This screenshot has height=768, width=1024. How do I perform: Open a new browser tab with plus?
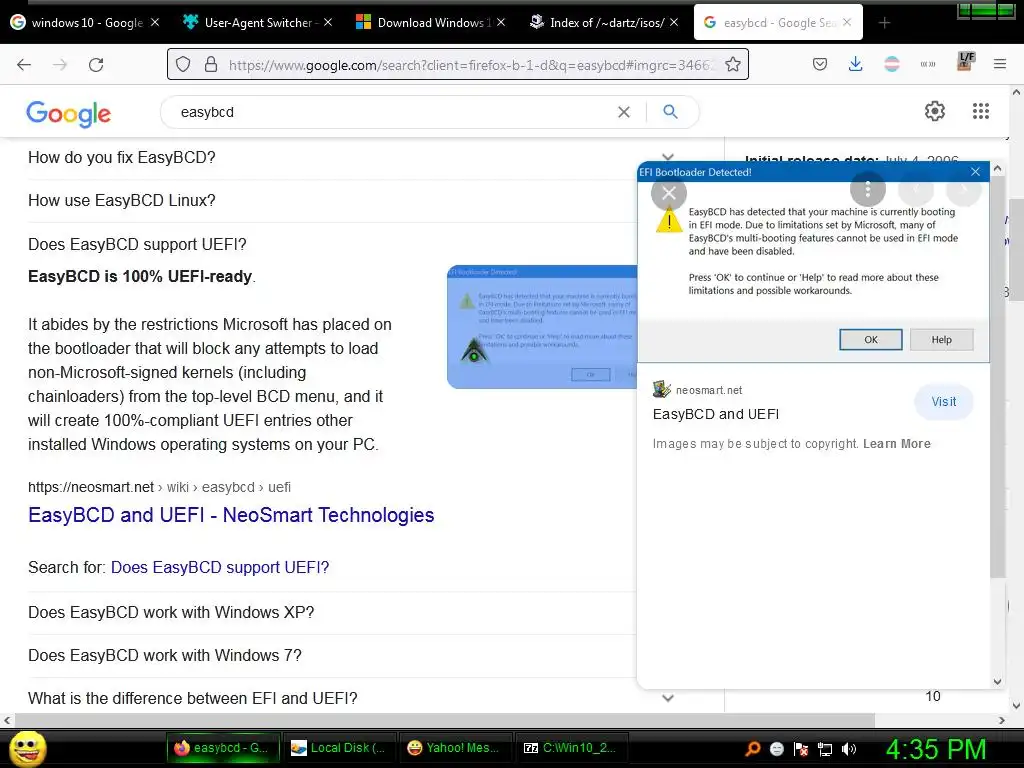884,23
